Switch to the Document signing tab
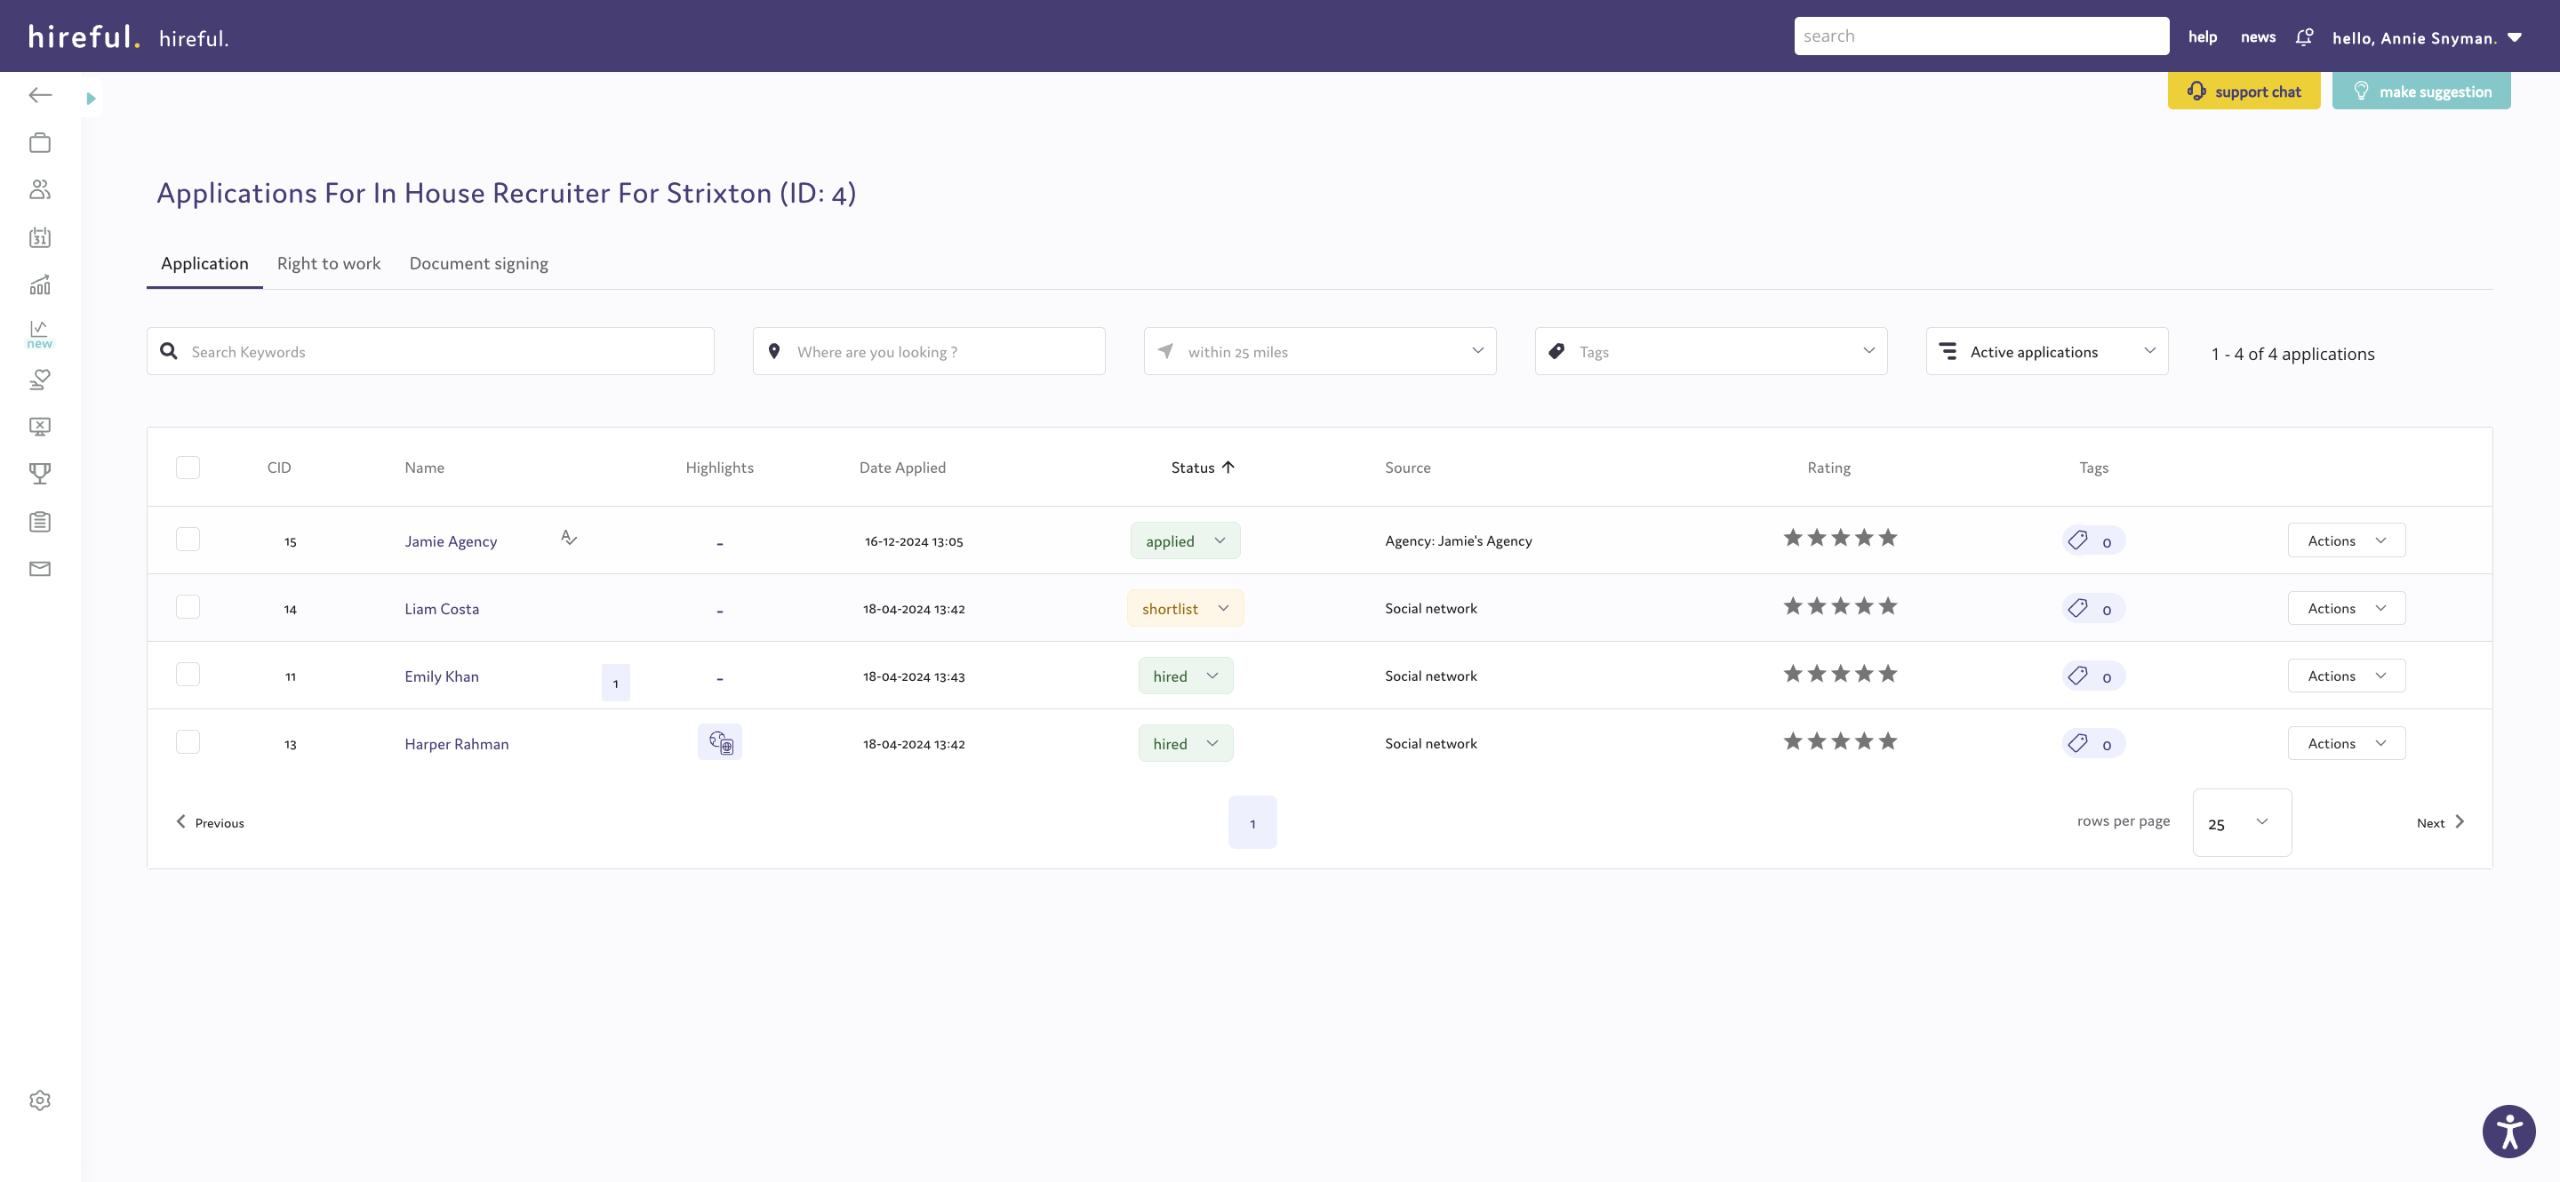The height and width of the screenshot is (1182, 2560). point(478,263)
